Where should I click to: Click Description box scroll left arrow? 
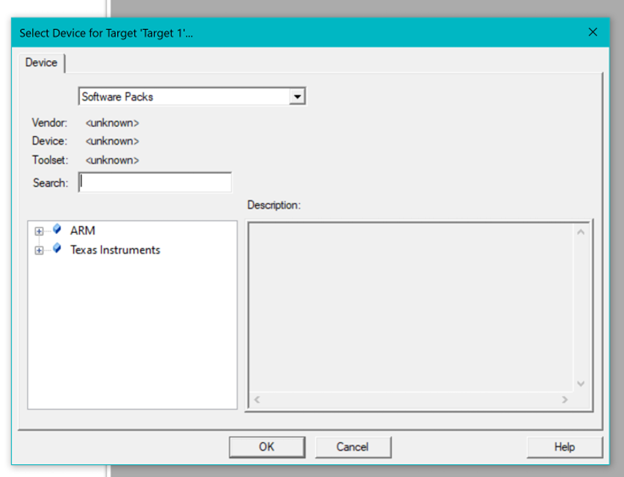[x=258, y=400]
